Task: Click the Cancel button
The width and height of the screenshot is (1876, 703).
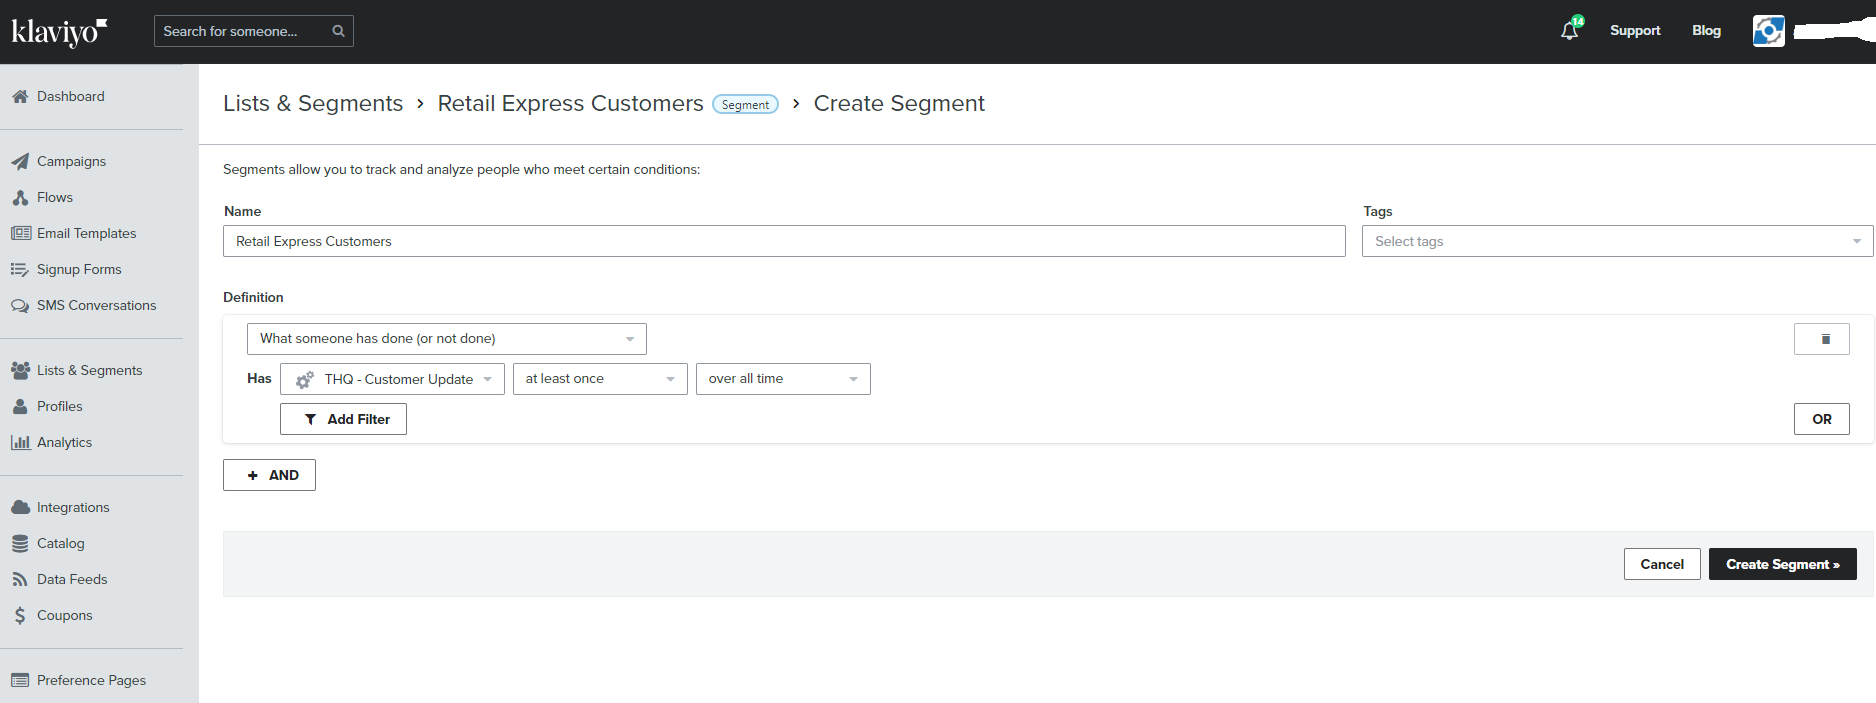Action: [1662, 564]
